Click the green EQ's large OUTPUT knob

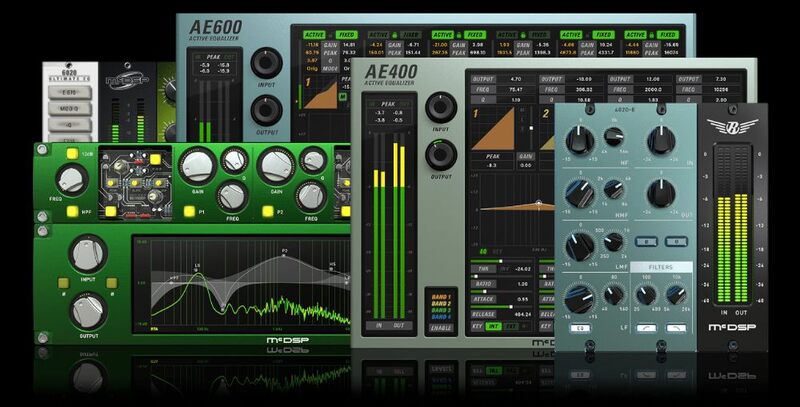tap(88, 311)
